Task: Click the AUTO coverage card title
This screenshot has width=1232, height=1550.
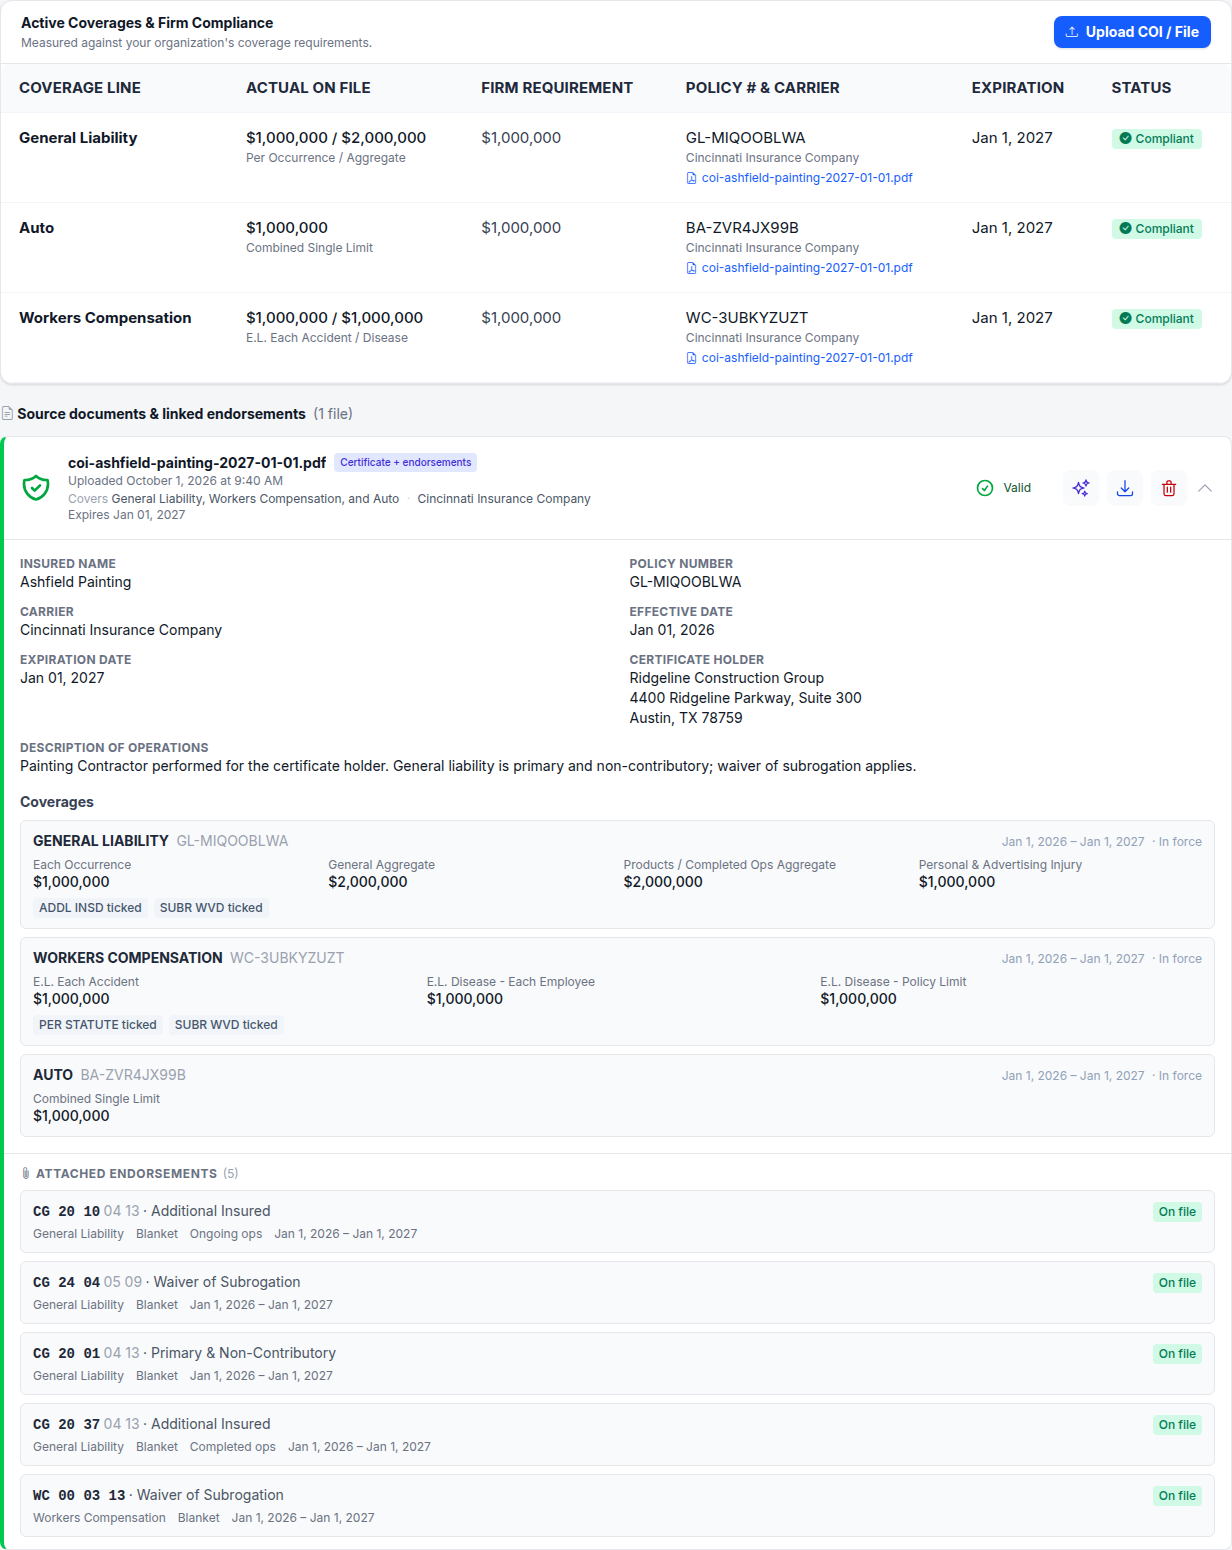Action: click(x=53, y=1075)
